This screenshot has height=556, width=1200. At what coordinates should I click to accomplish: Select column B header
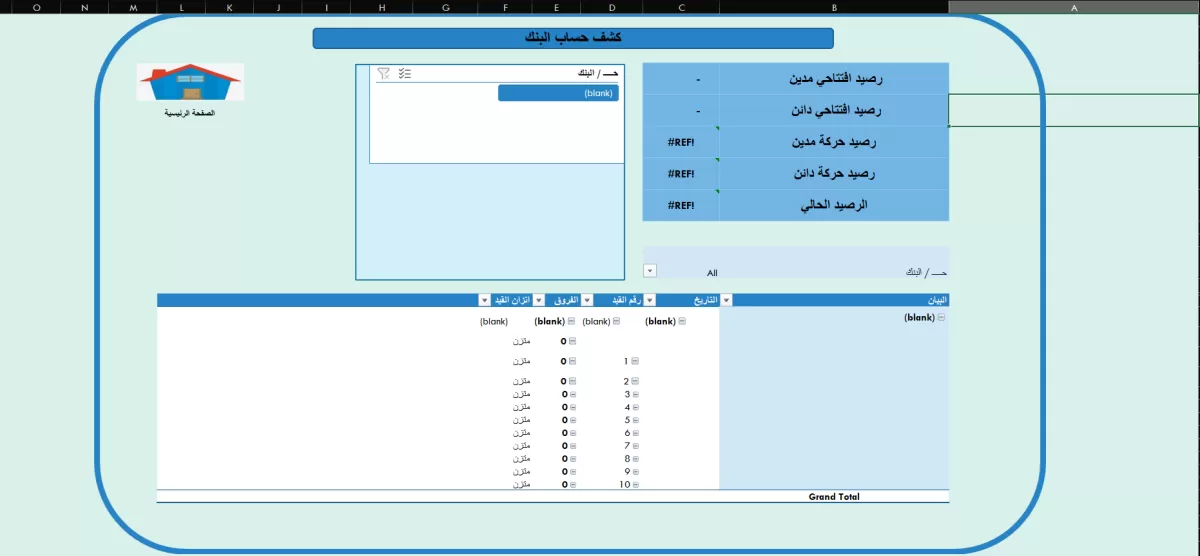834,7
